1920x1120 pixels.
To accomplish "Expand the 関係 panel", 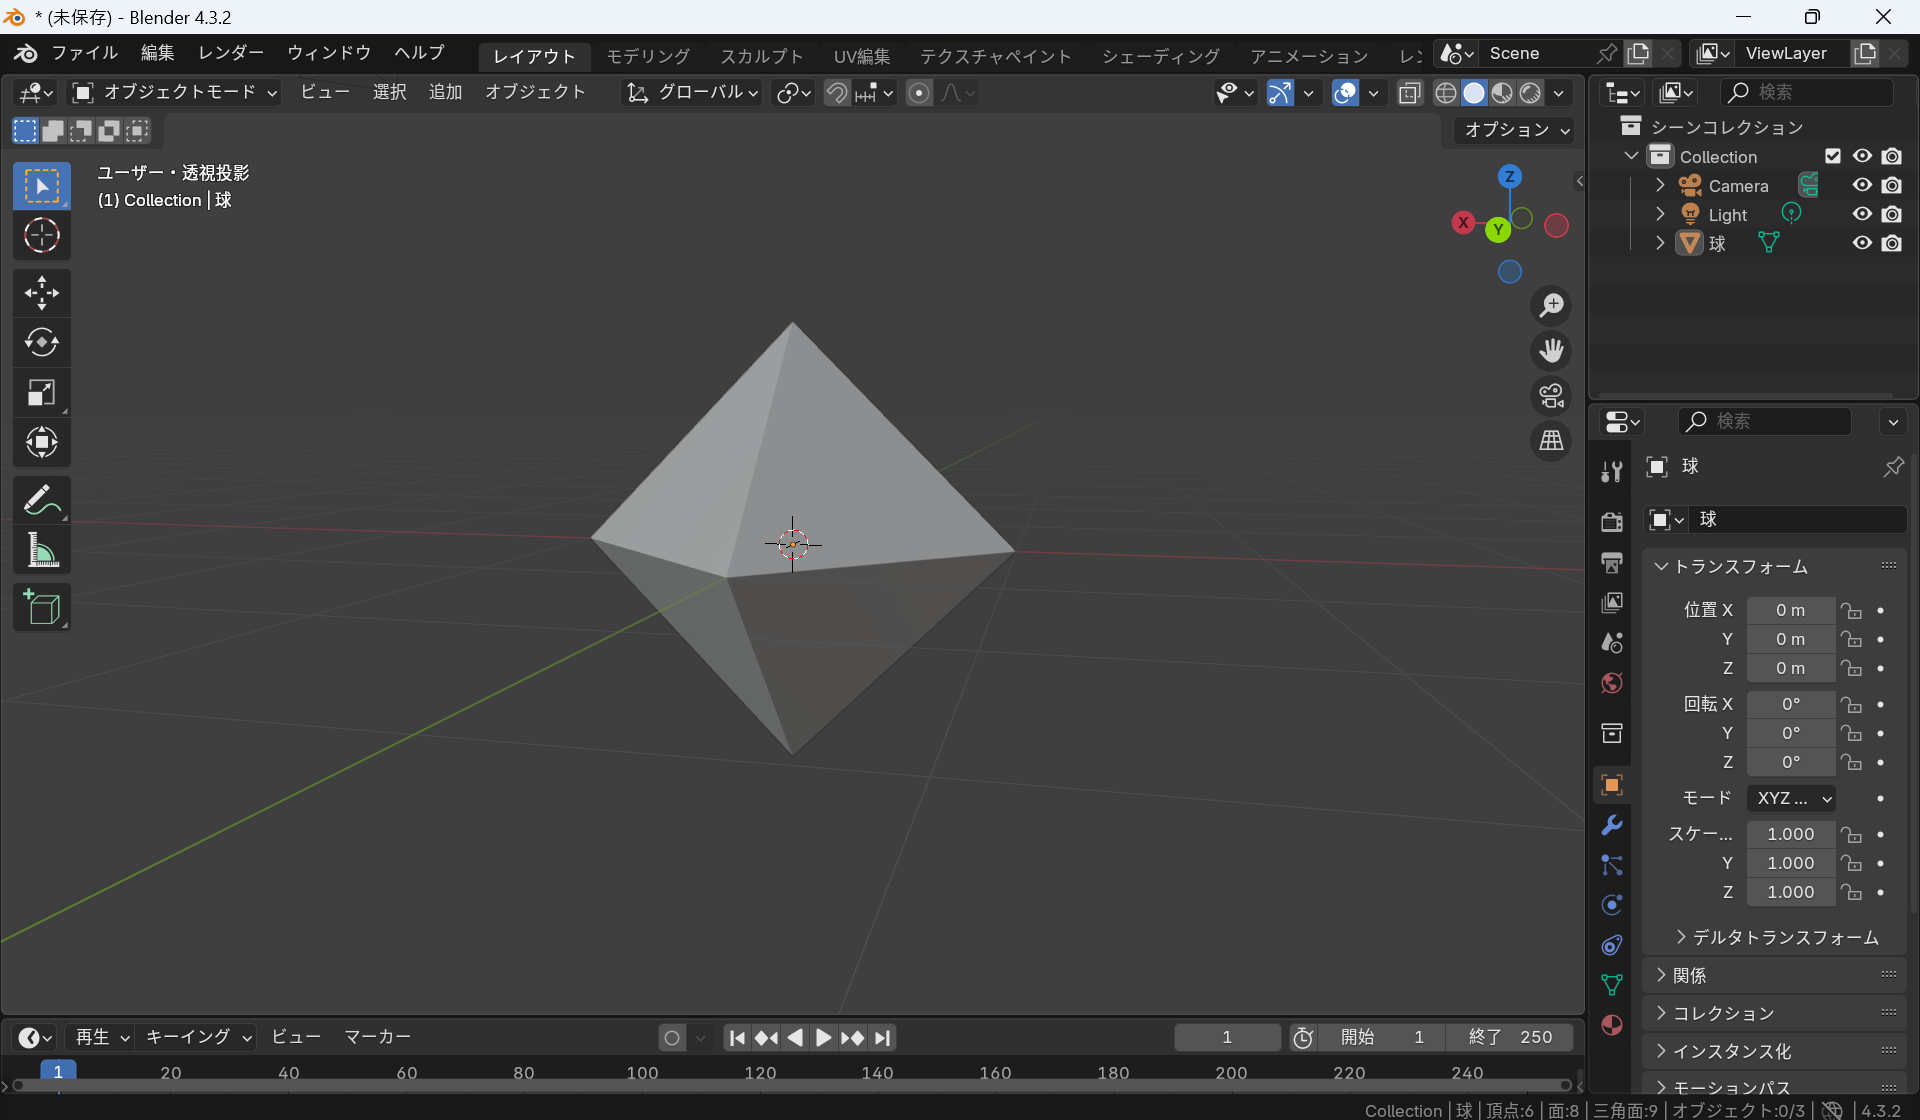I will click(1774, 975).
